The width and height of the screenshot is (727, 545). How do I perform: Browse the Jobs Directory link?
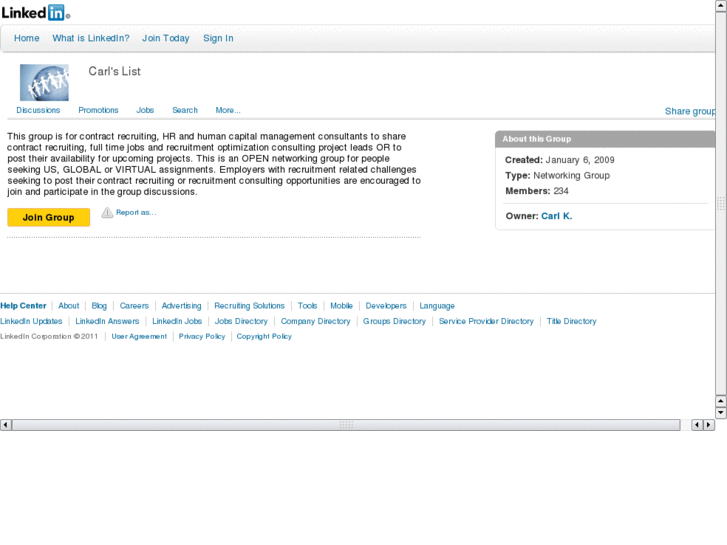[241, 321]
